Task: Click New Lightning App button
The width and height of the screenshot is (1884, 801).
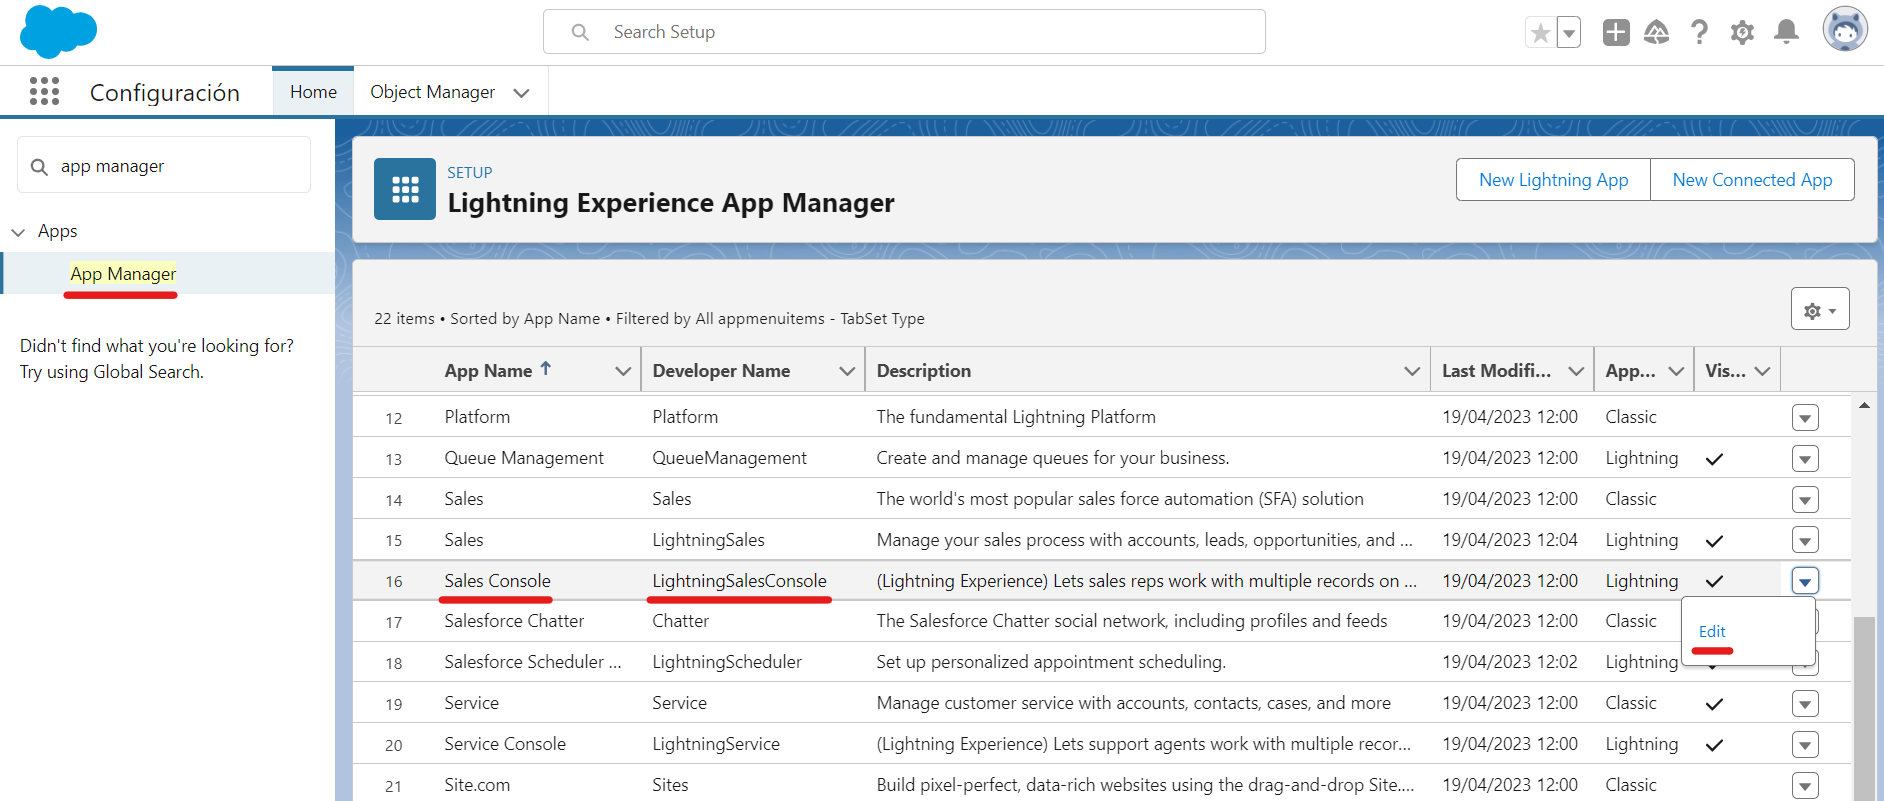Action: [1553, 180]
